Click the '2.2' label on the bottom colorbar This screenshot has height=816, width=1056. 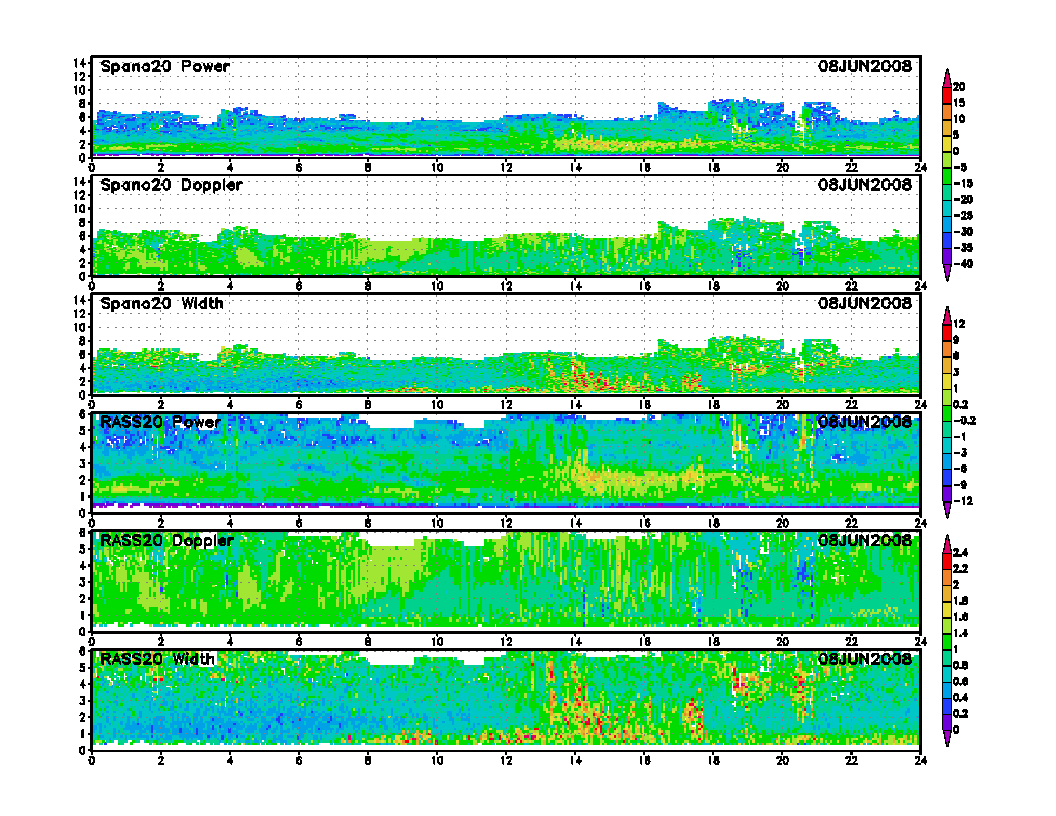(961, 569)
